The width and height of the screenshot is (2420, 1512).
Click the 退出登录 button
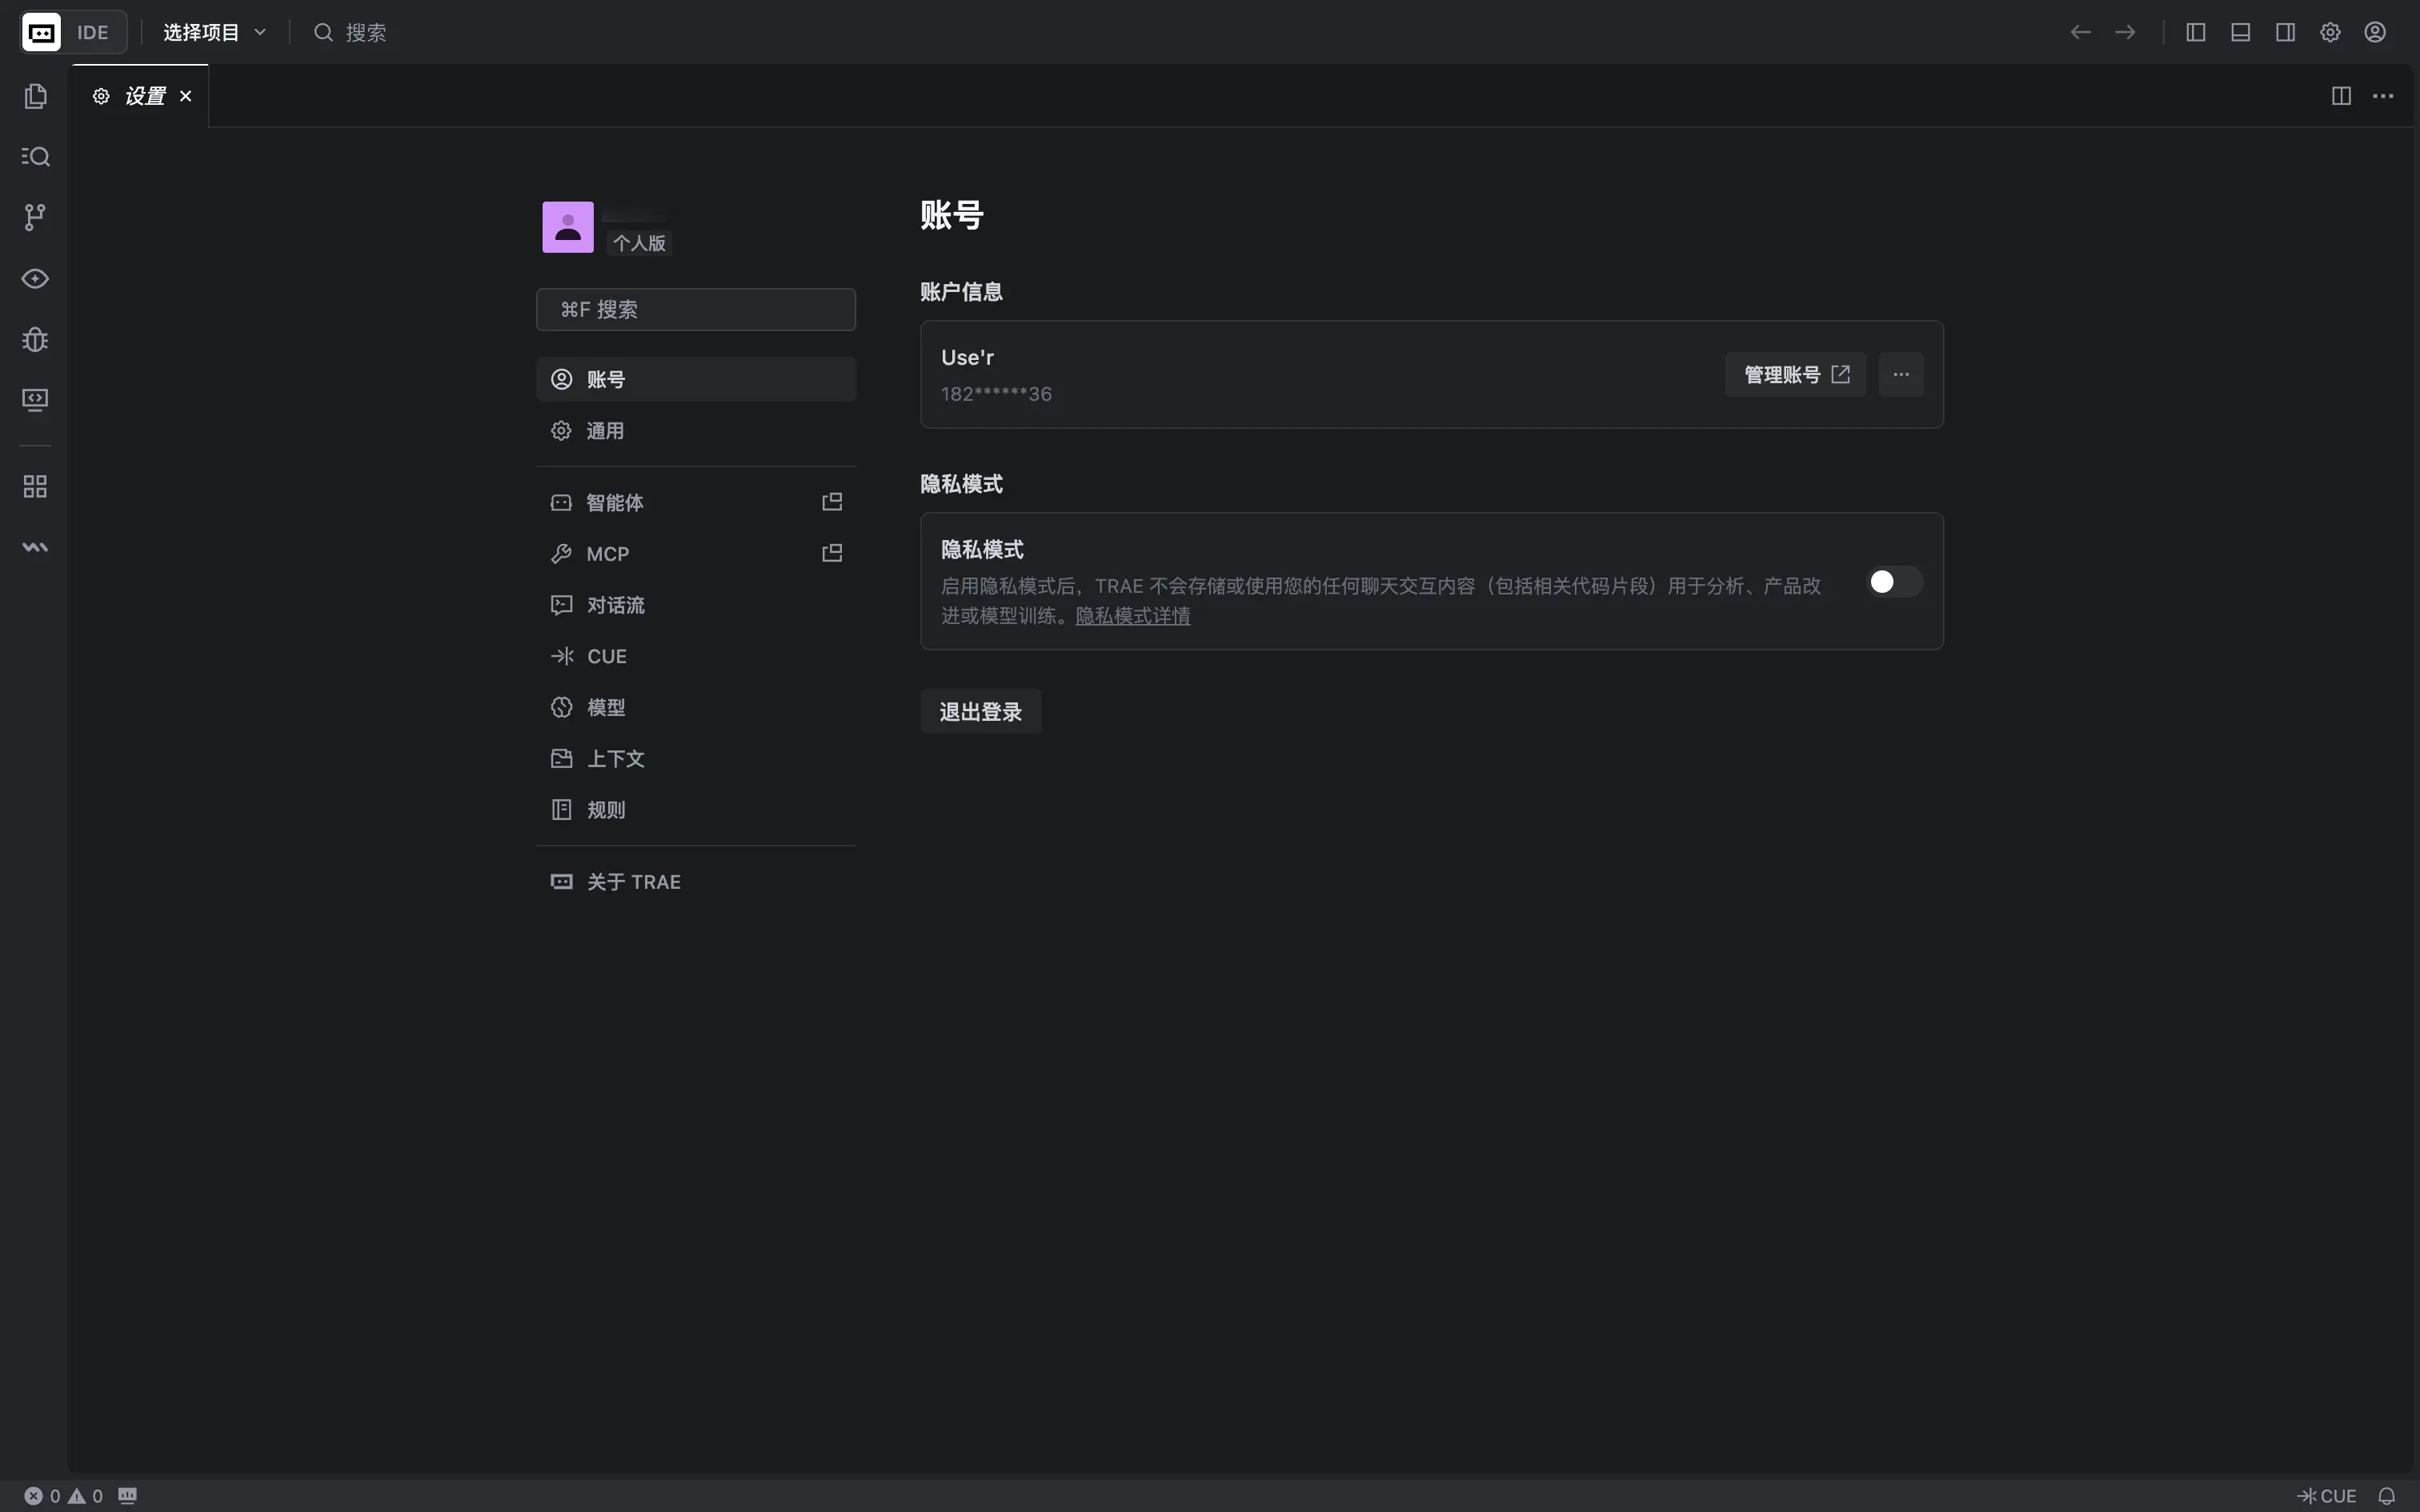(x=980, y=712)
